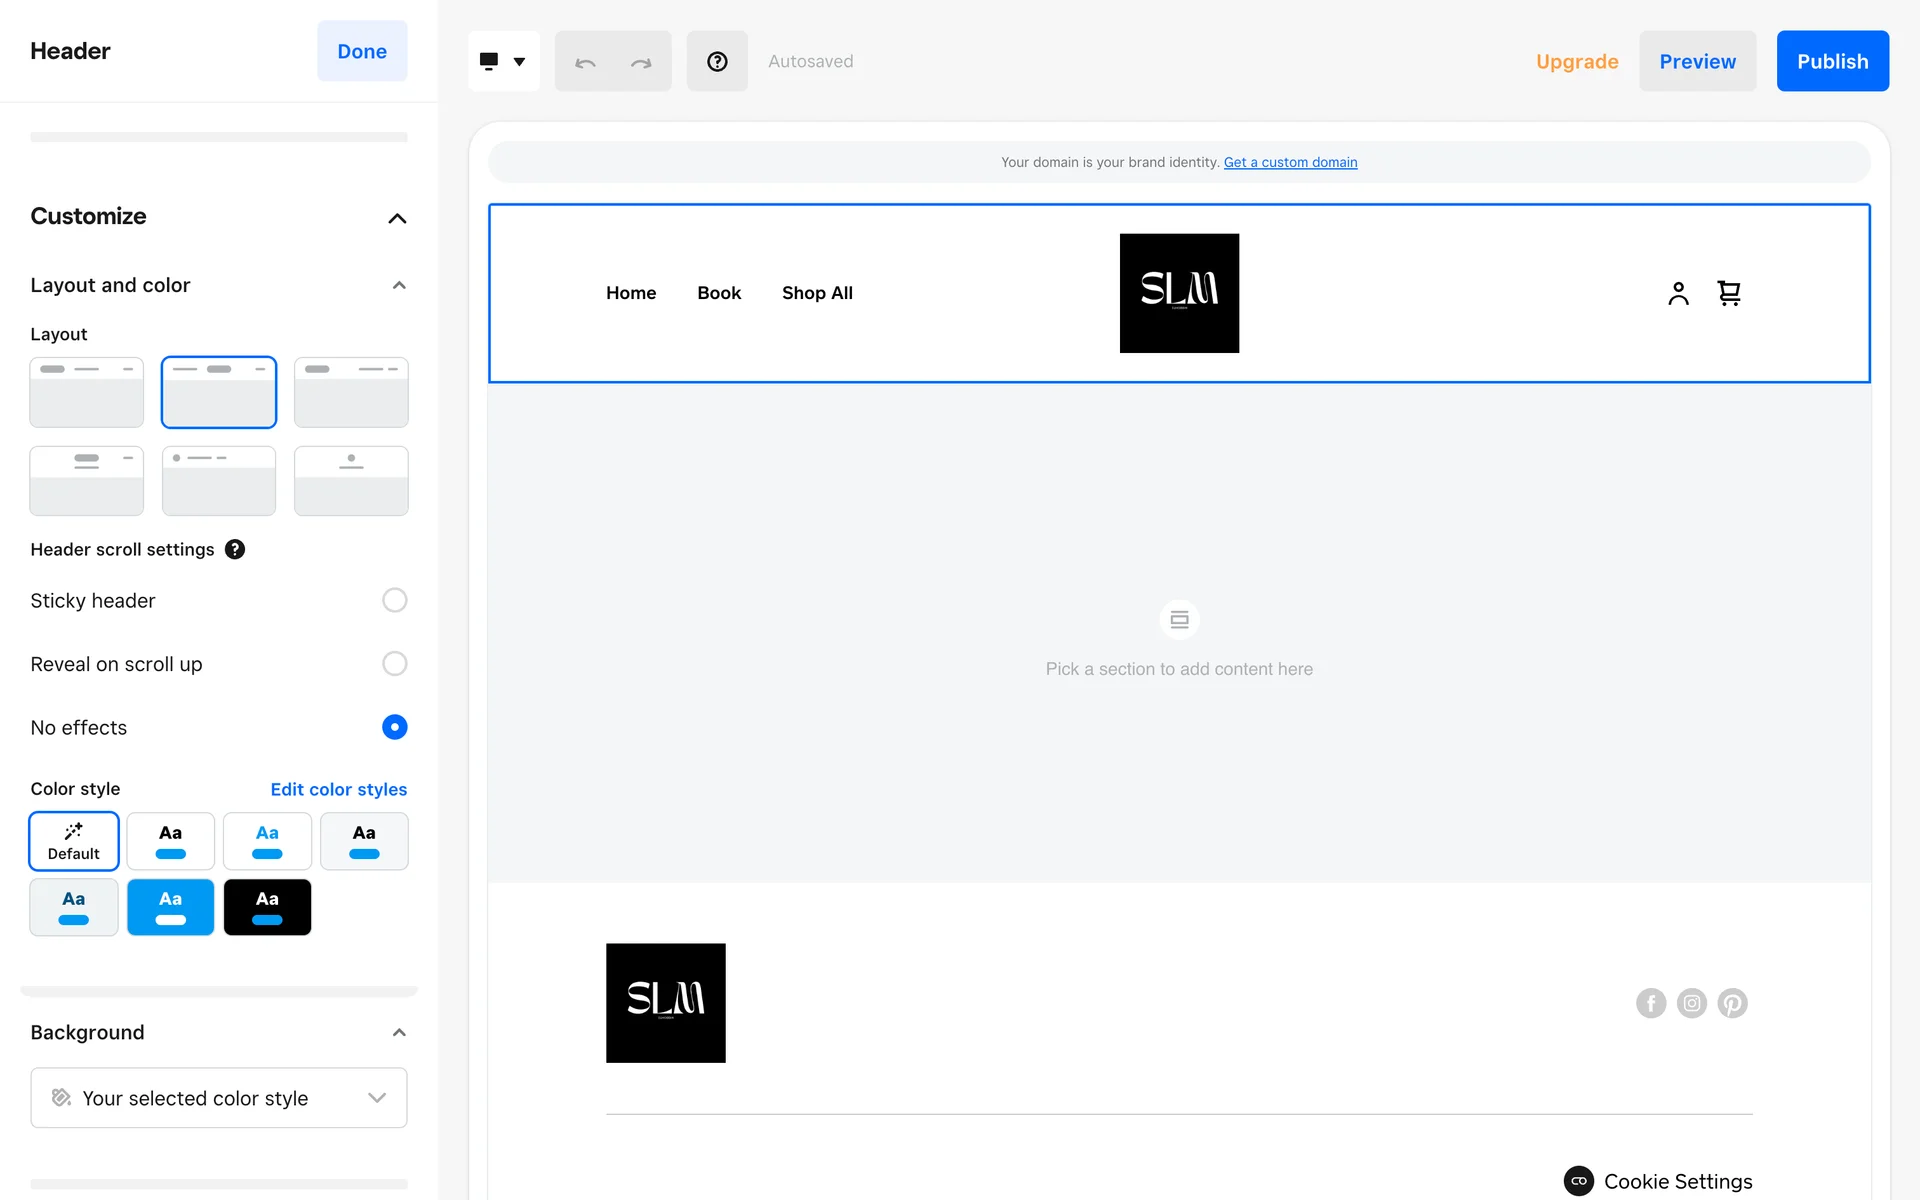Image resolution: width=1920 pixels, height=1200 pixels.
Task: Click the shopping cart icon in header
Action: (1729, 293)
